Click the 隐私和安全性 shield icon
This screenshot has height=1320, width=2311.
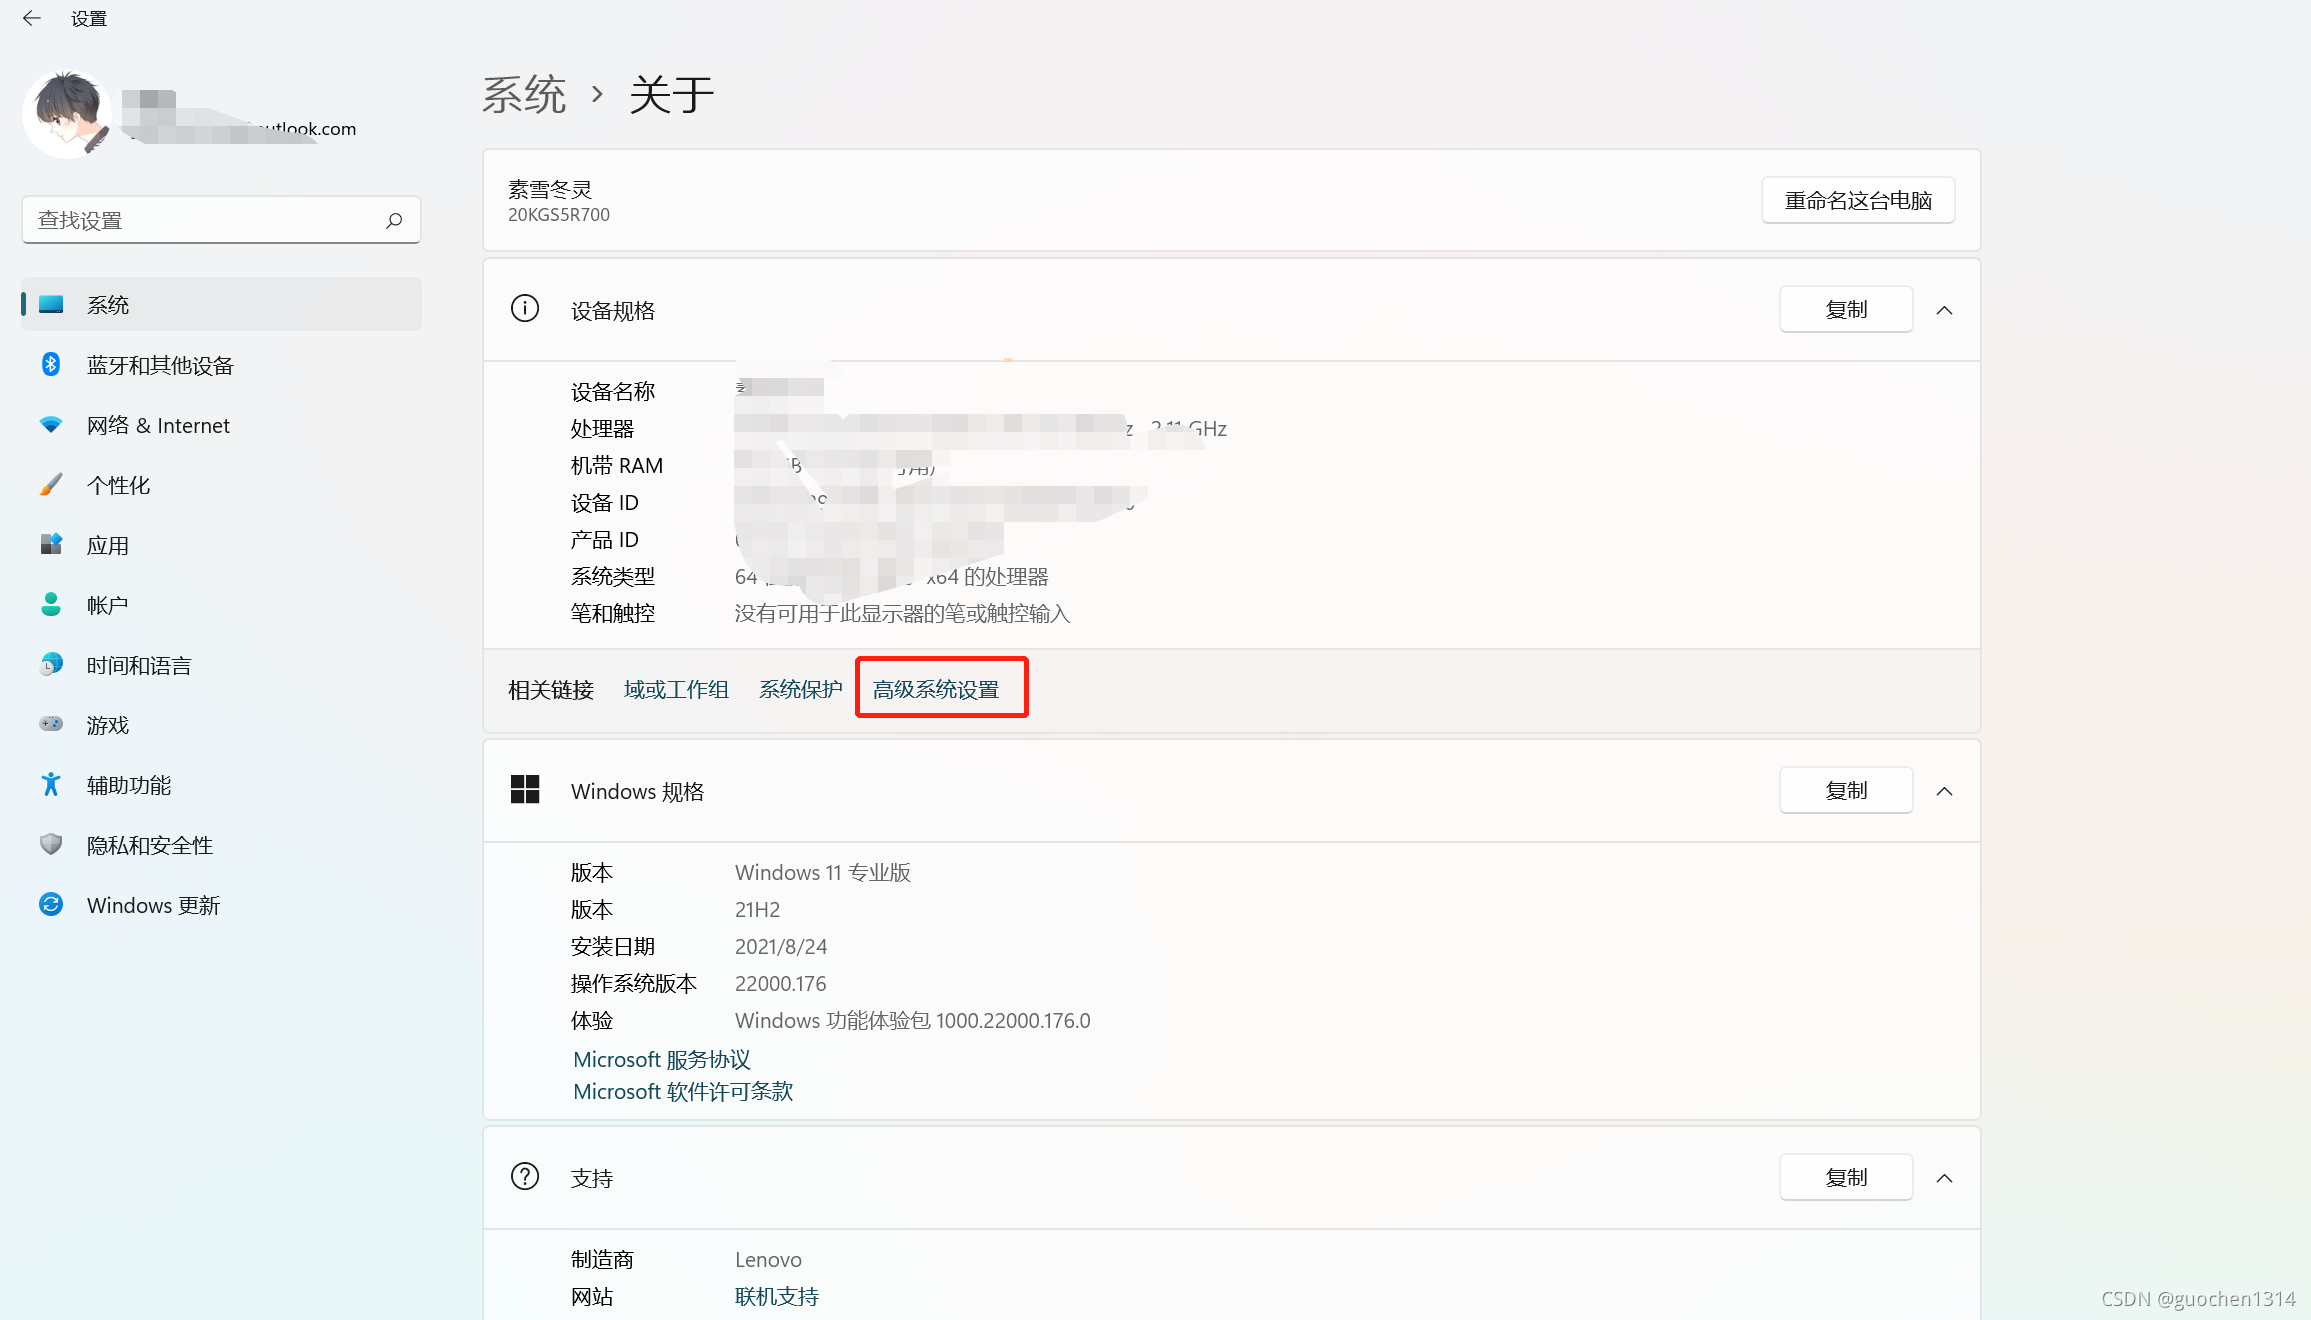coord(51,844)
